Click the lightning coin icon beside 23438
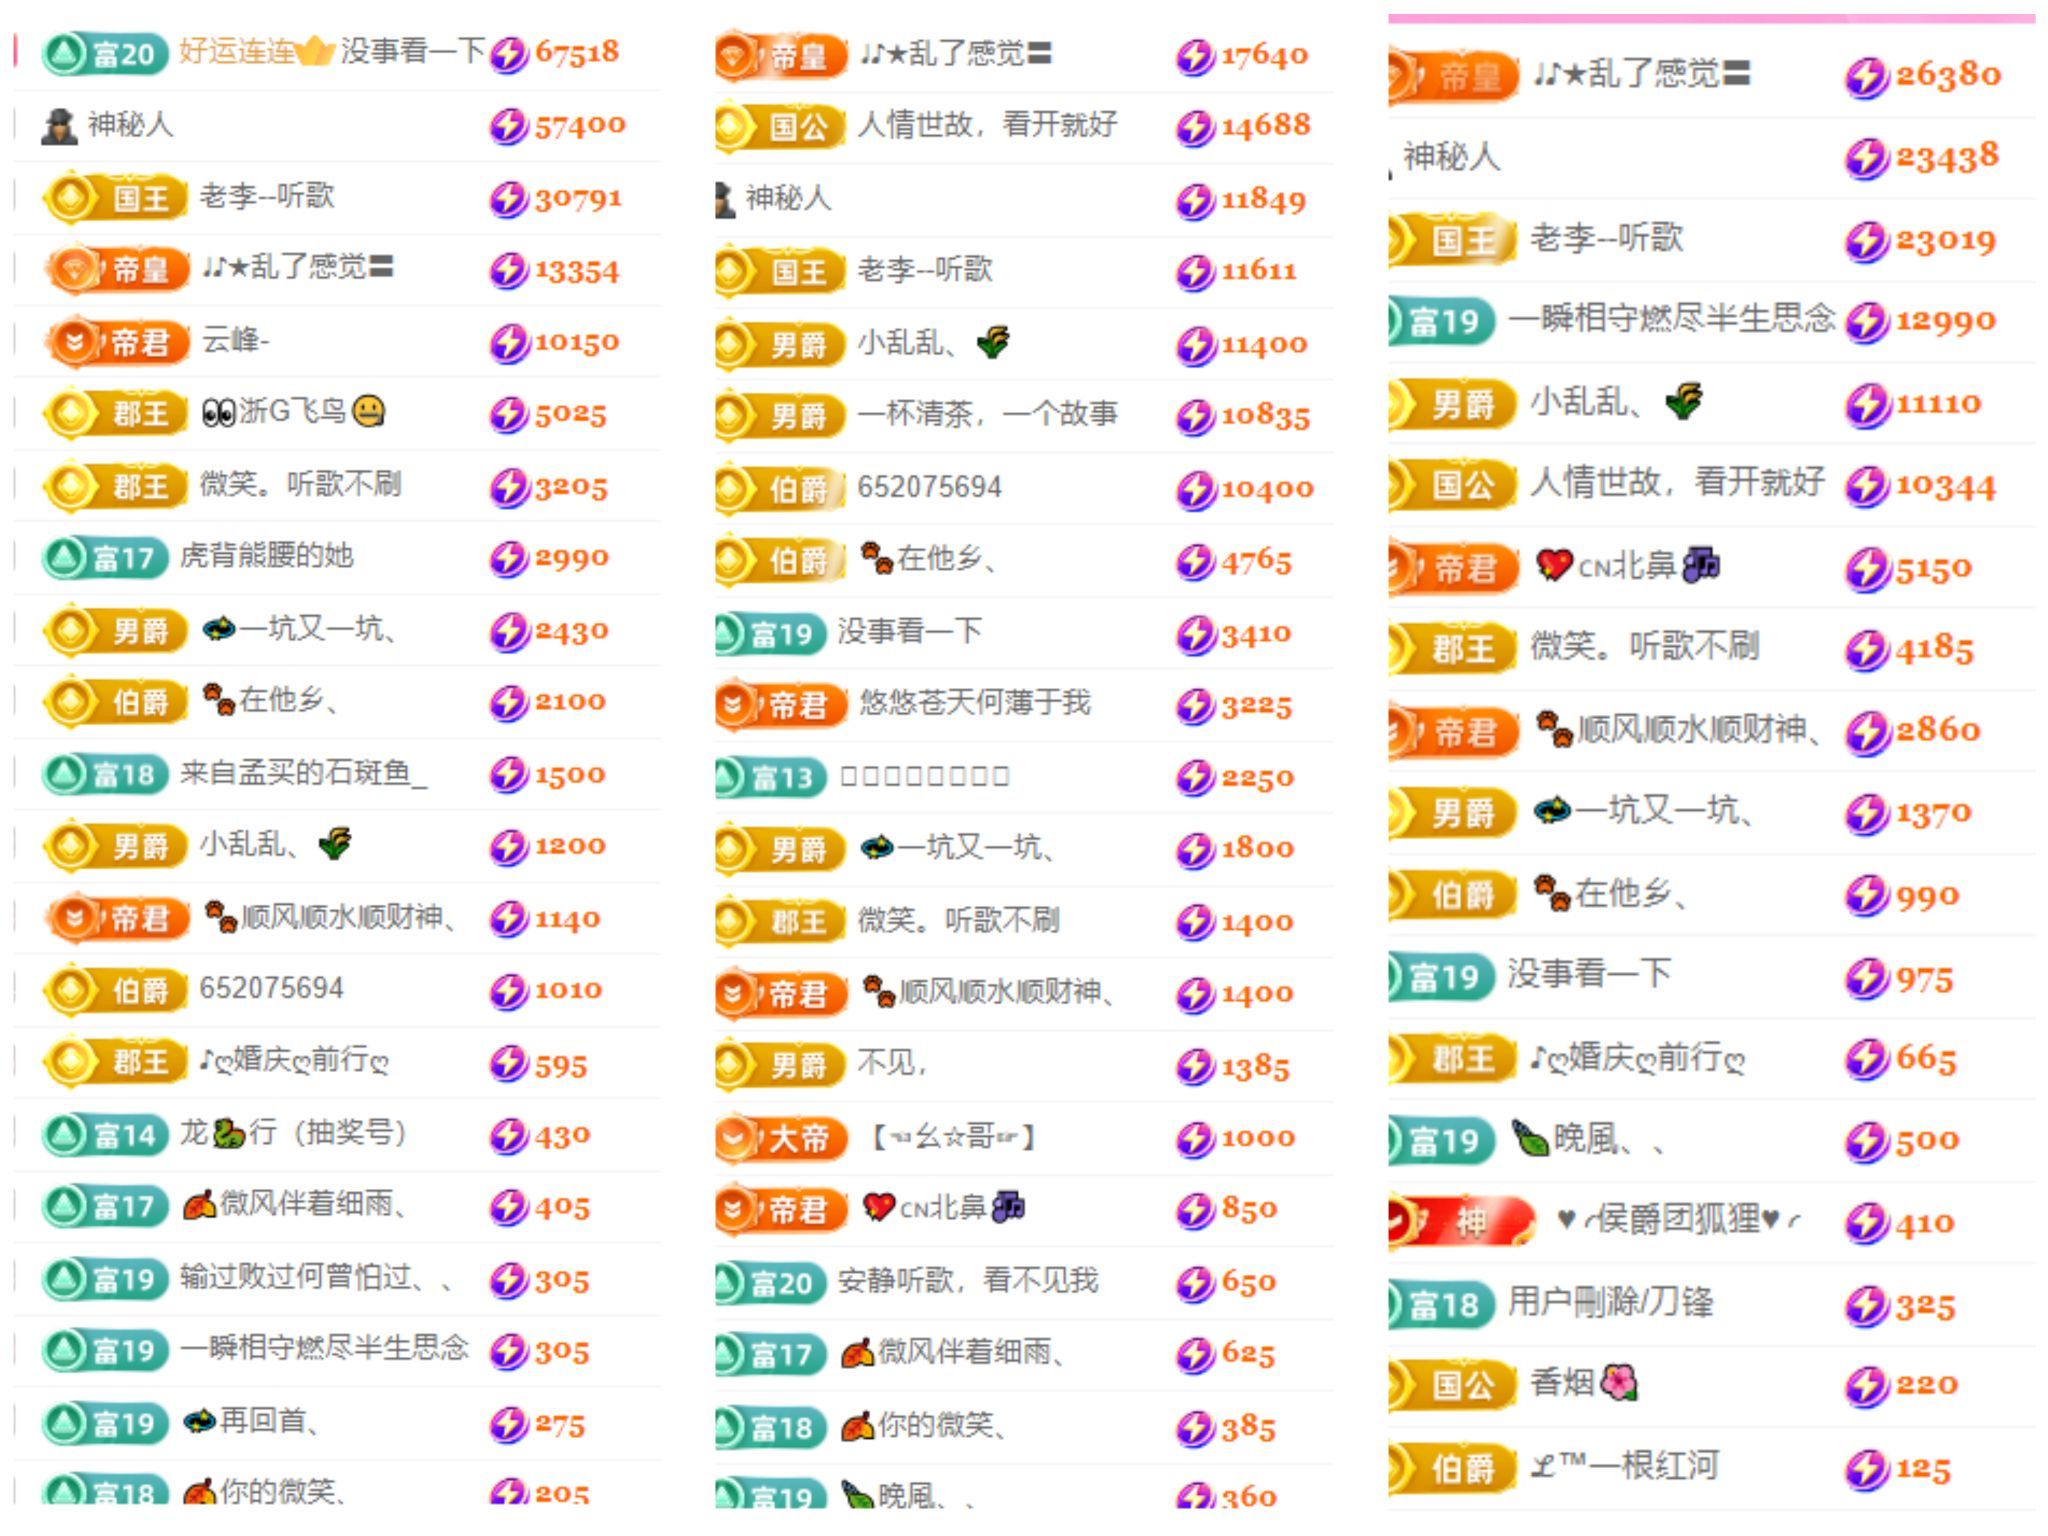 click(1866, 158)
